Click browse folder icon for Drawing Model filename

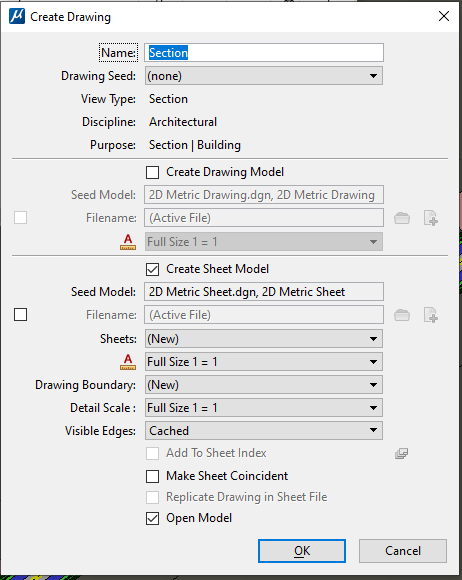pos(402,218)
